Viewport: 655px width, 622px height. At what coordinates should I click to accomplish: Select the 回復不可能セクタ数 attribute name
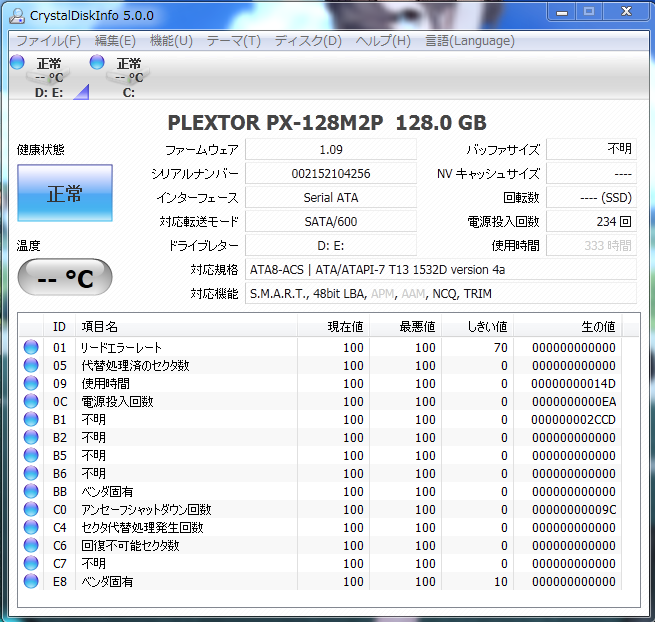(x=130, y=546)
